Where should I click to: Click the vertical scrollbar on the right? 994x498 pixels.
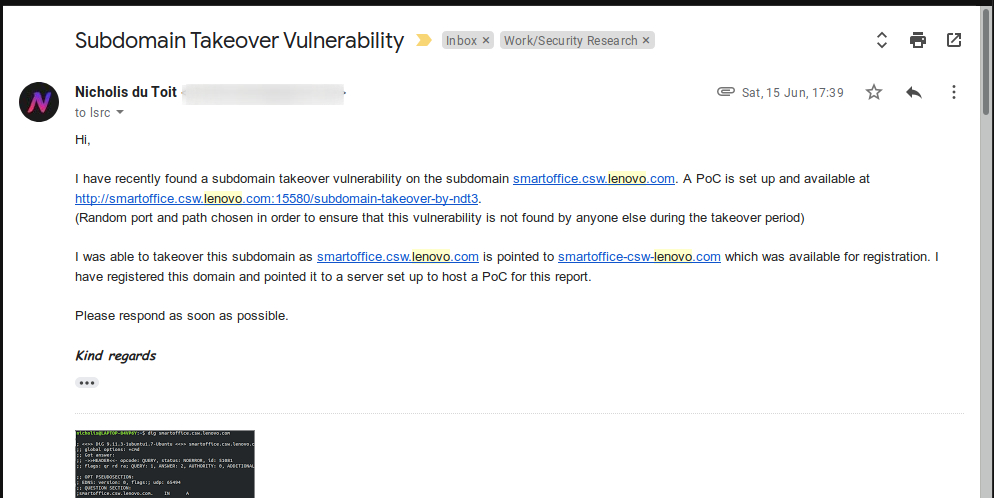(x=986, y=62)
